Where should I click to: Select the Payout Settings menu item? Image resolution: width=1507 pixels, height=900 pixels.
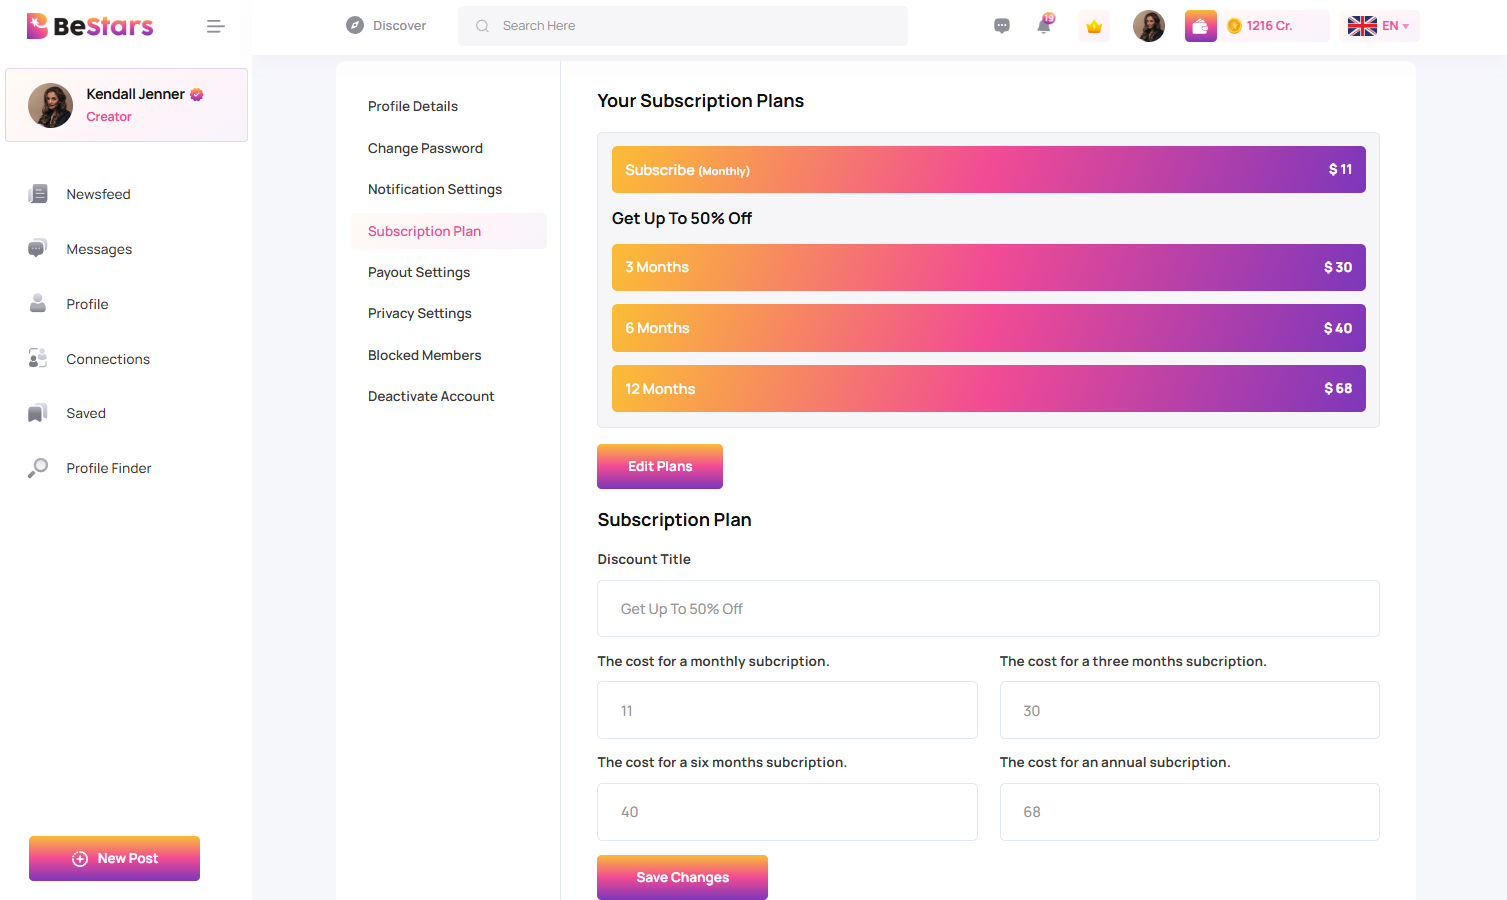418,272
